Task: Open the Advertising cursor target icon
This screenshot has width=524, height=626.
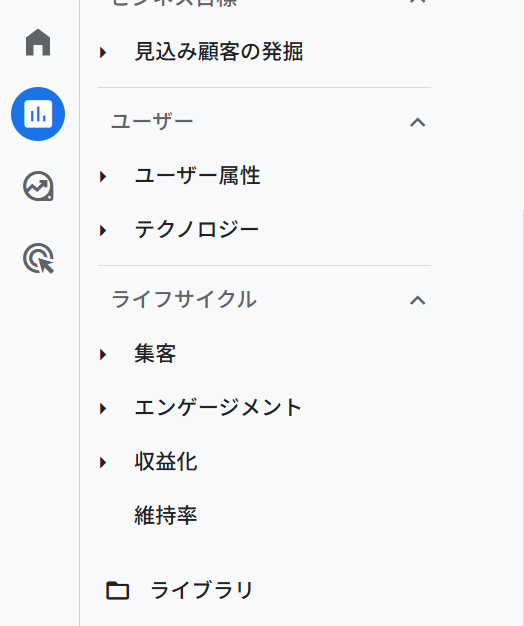Action: click(x=38, y=259)
